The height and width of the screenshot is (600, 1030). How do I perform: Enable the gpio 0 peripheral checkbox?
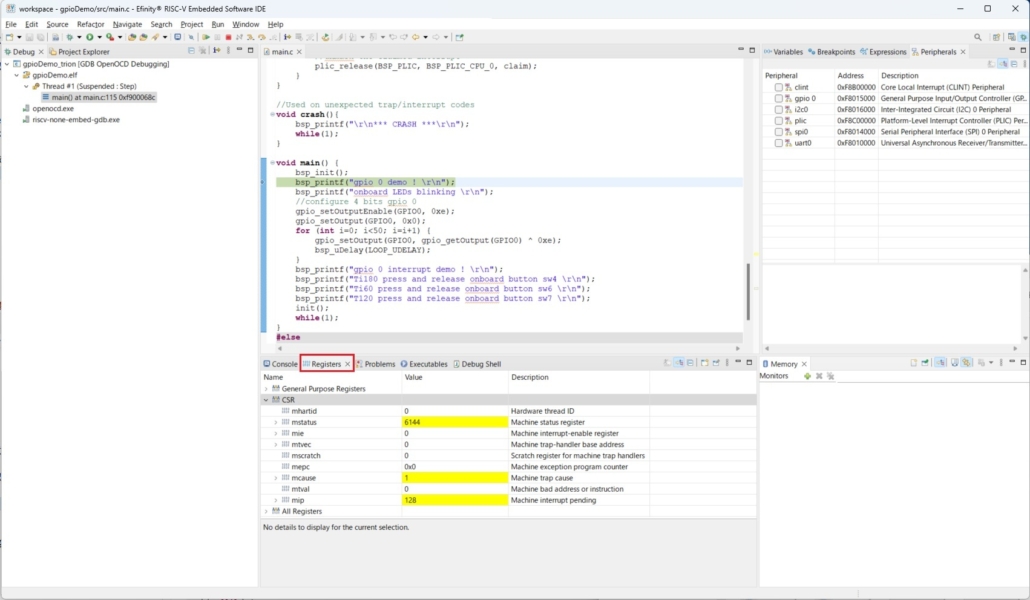click(x=778, y=99)
